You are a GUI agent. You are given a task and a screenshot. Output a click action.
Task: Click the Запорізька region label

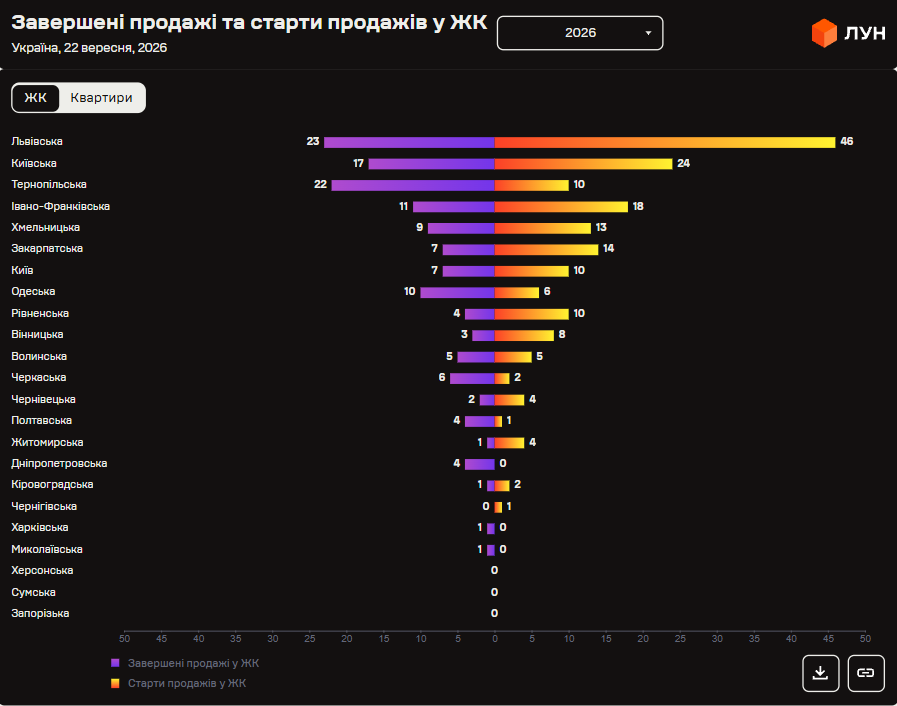point(40,613)
